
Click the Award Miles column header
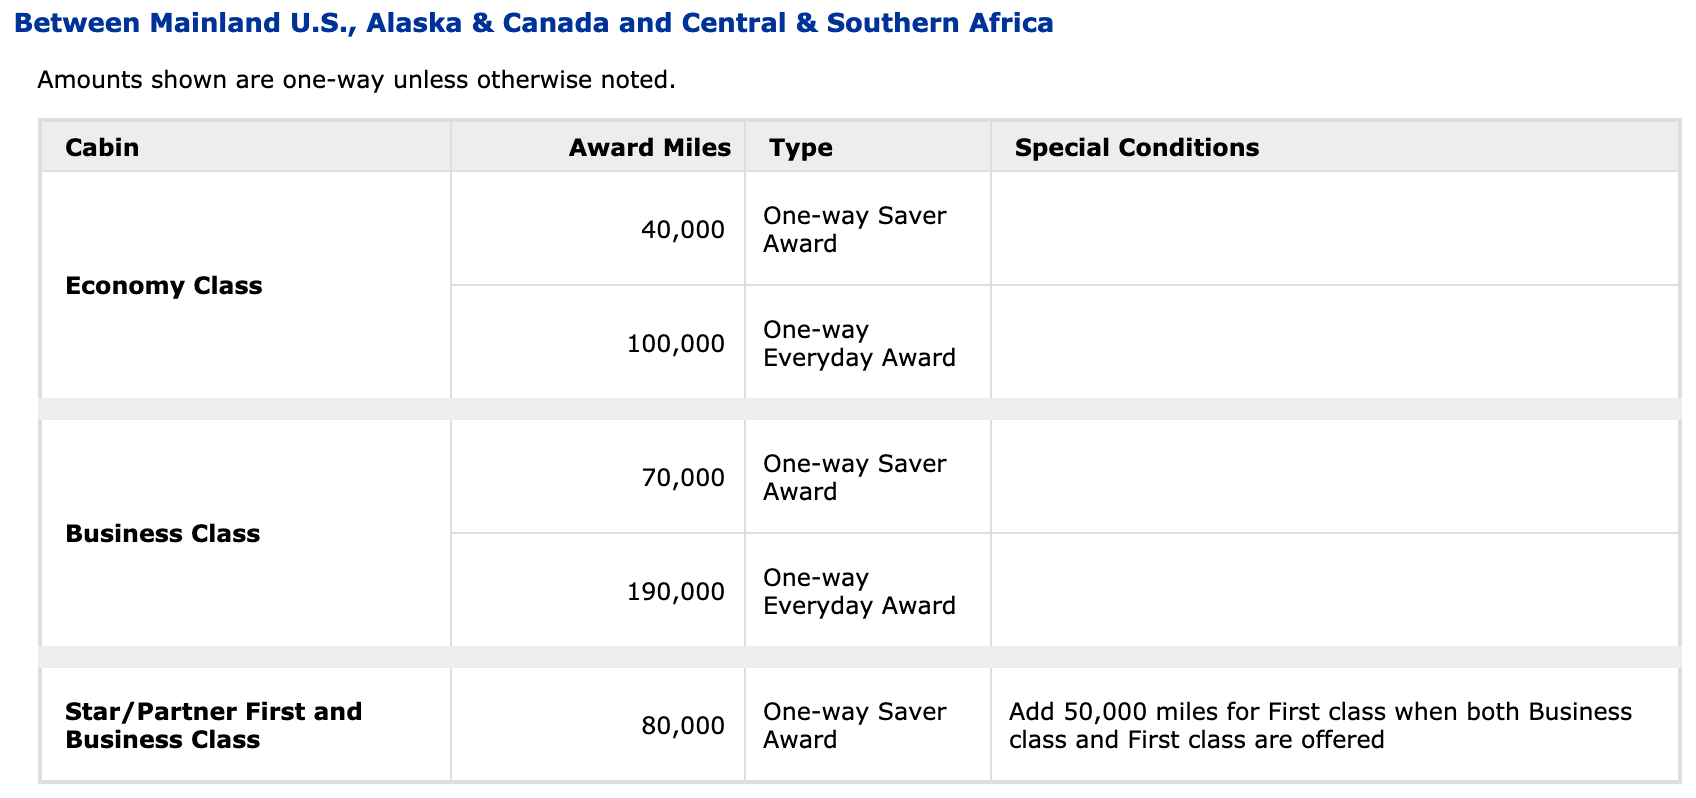(x=649, y=148)
